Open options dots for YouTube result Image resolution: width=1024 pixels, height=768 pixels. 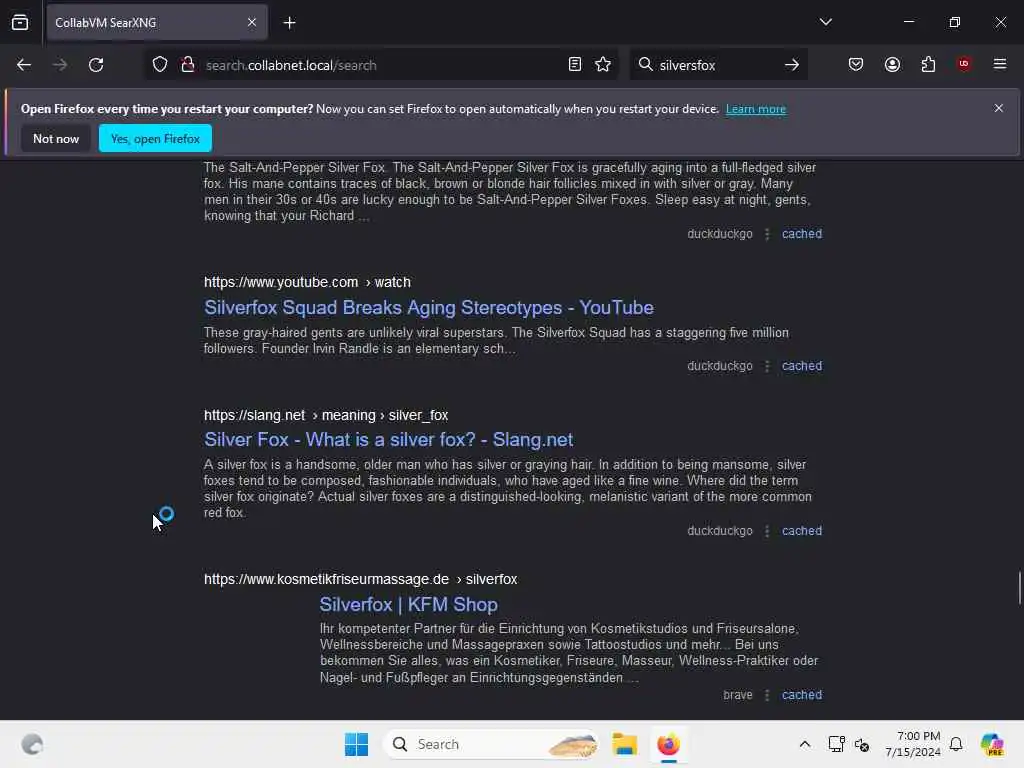(x=767, y=366)
